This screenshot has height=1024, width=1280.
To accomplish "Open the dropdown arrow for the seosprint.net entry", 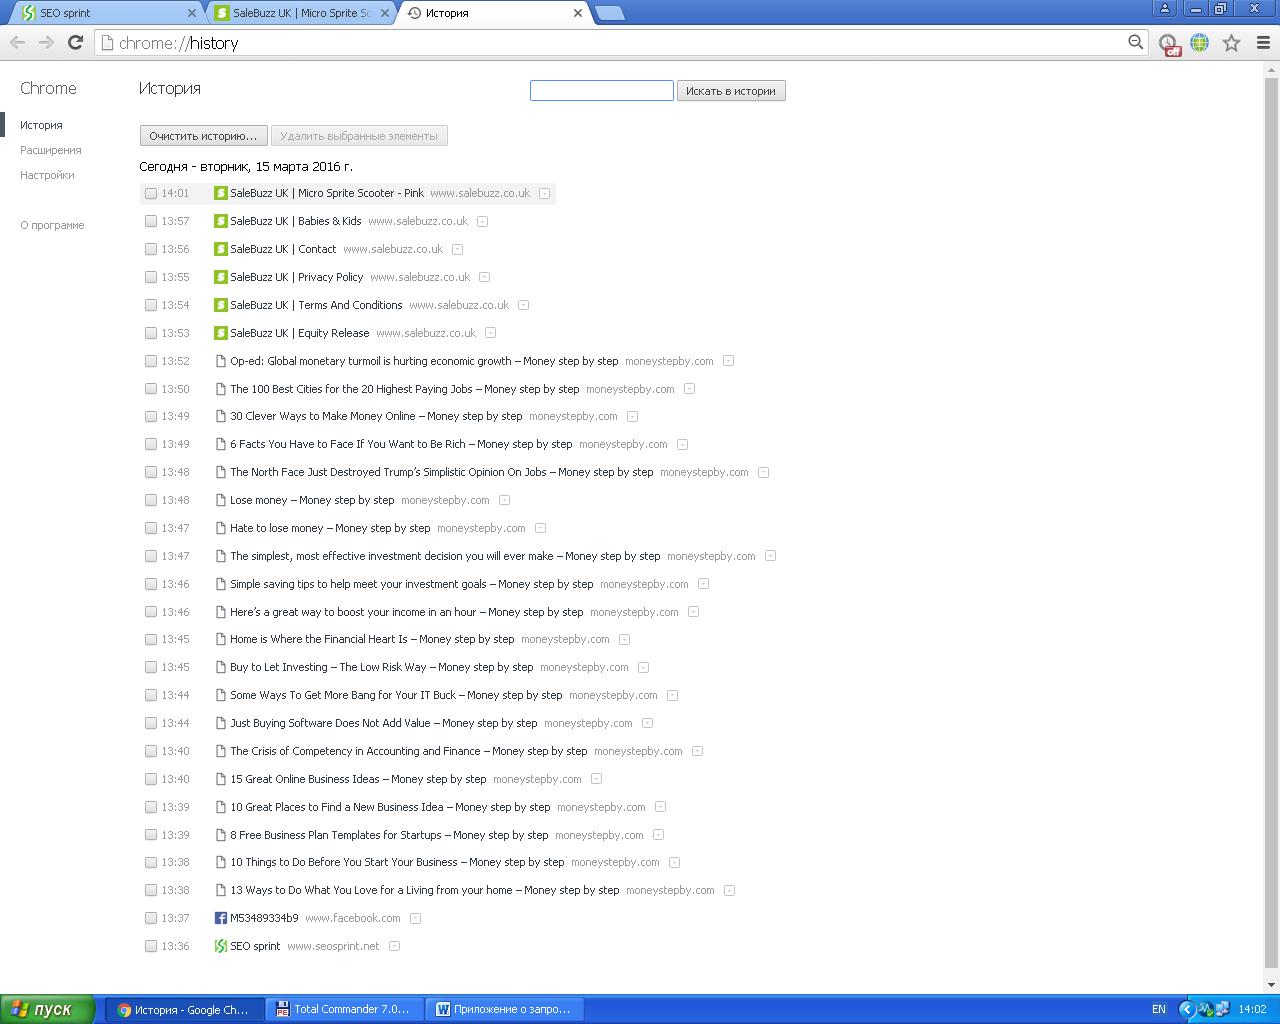I will (394, 946).
